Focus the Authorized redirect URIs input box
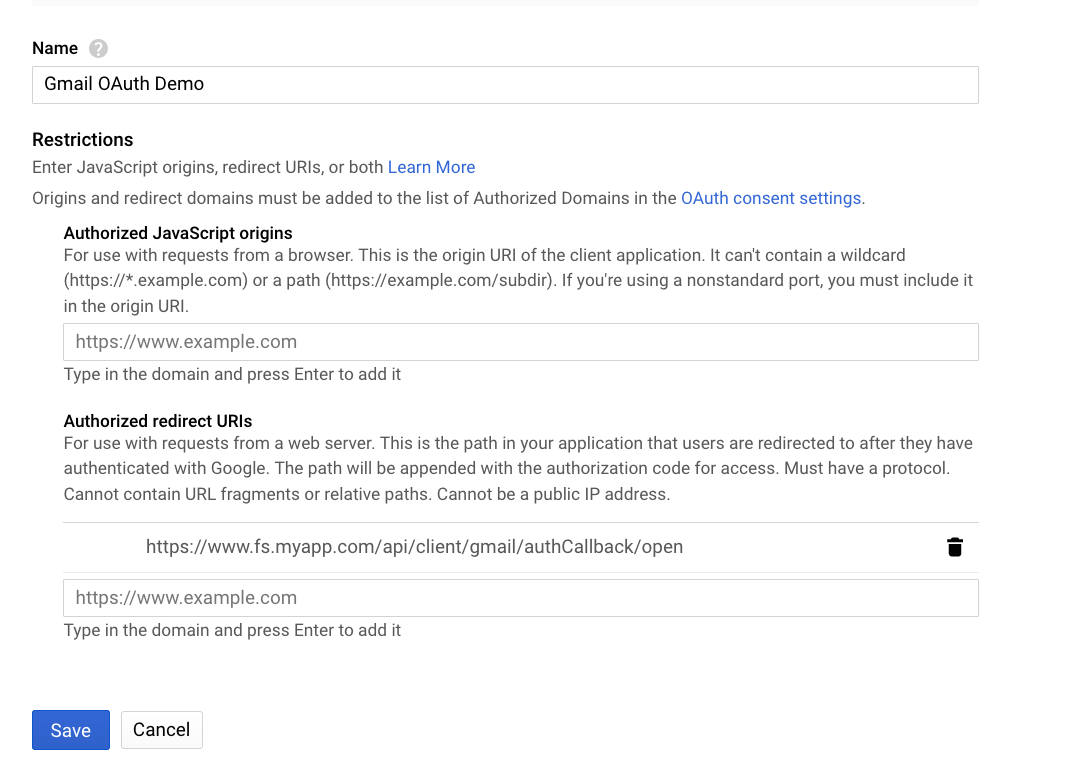This screenshot has height=782, width=1070. (x=520, y=598)
